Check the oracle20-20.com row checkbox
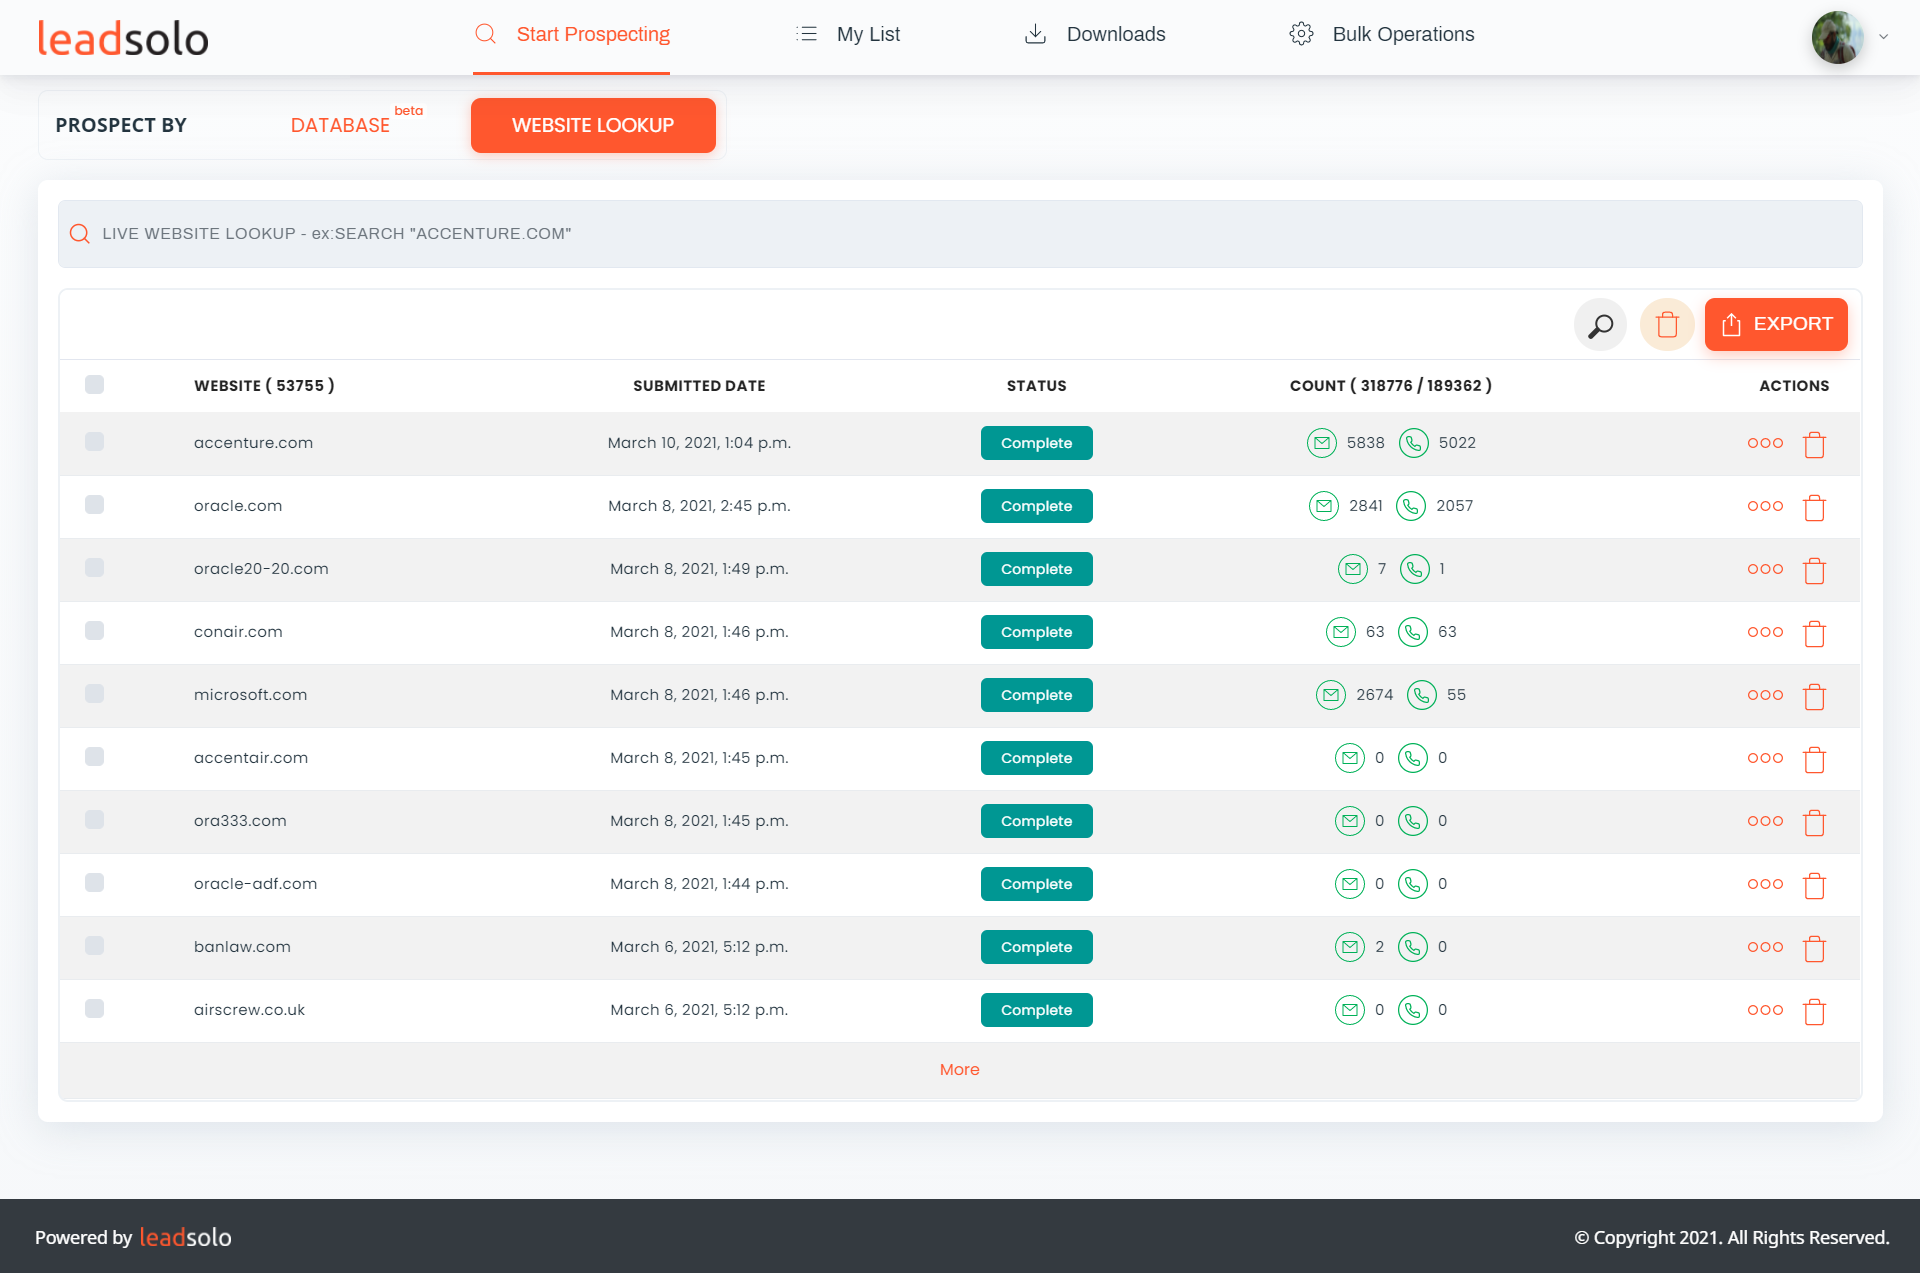This screenshot has width=1920, height=1273. click(95, 568)
